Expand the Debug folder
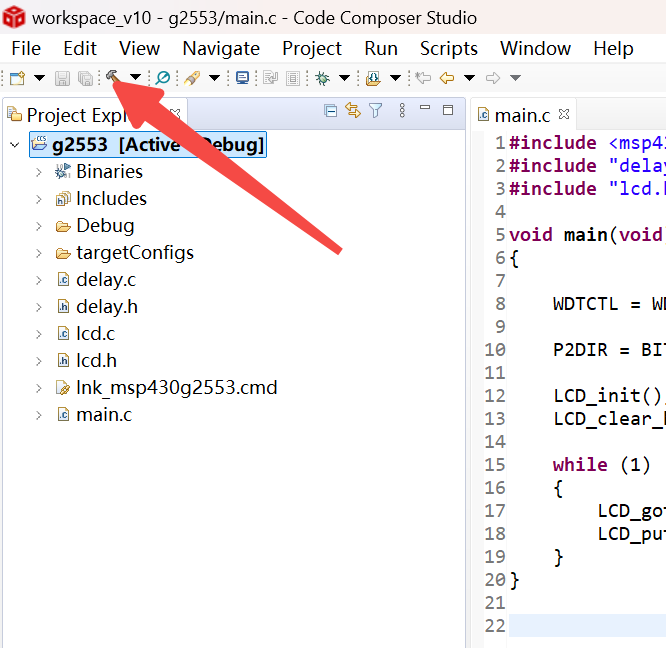This screenshot has width=666, height=648. (39, 226)
